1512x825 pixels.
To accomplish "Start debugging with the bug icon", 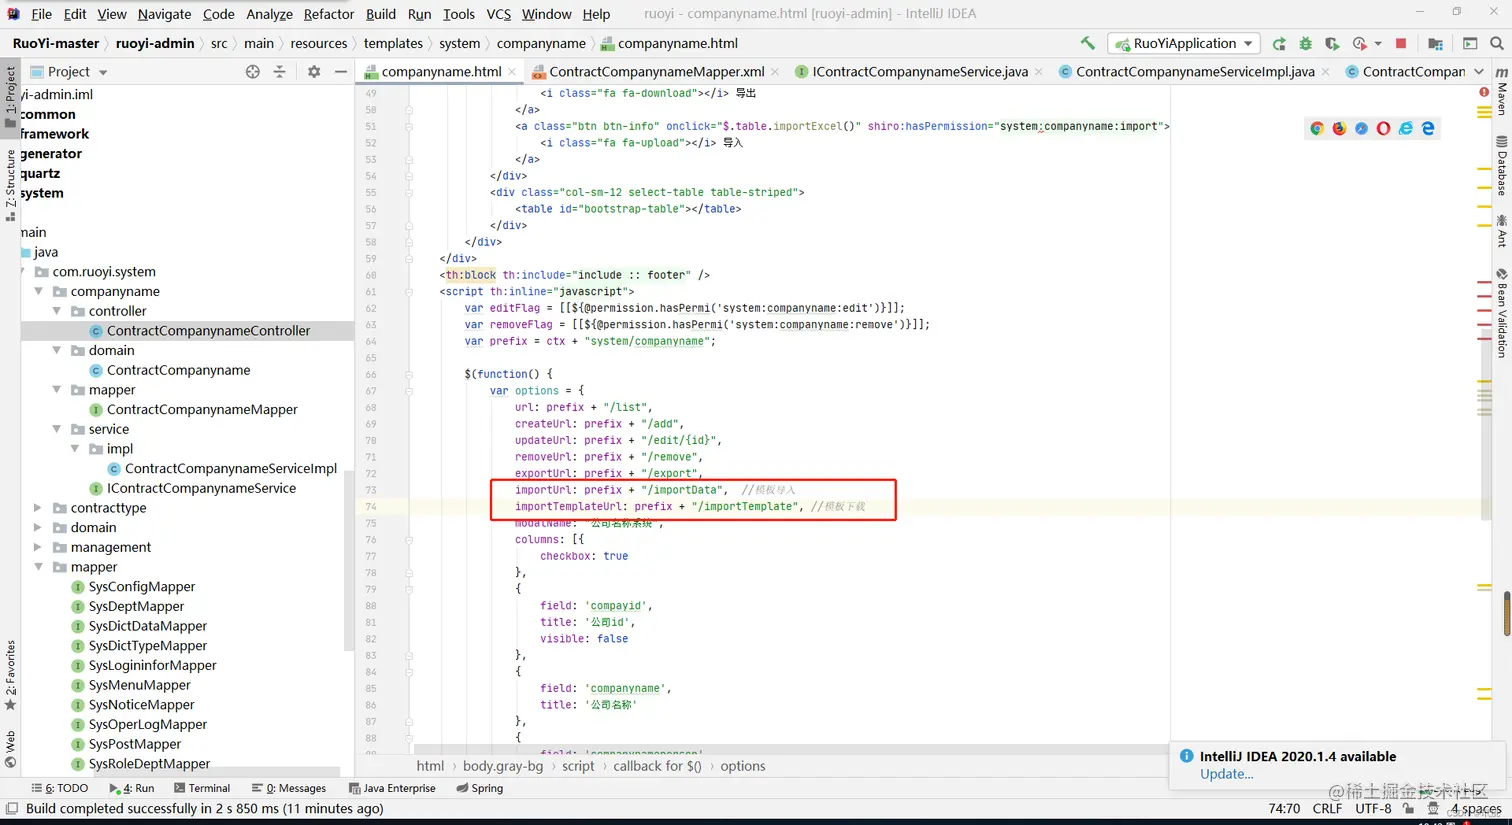I will pyautogui.click(x=1305, y=43).
